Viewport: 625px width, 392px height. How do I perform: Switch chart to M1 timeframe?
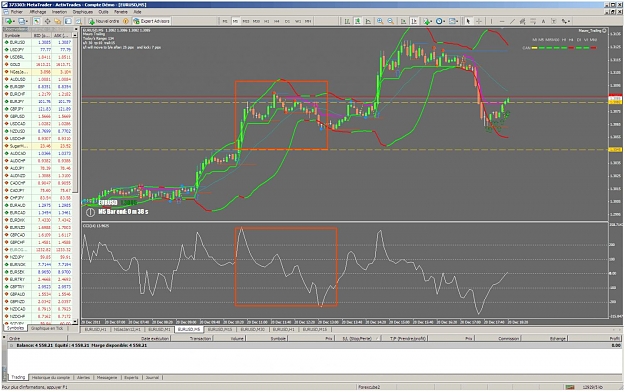click(225, 21)
